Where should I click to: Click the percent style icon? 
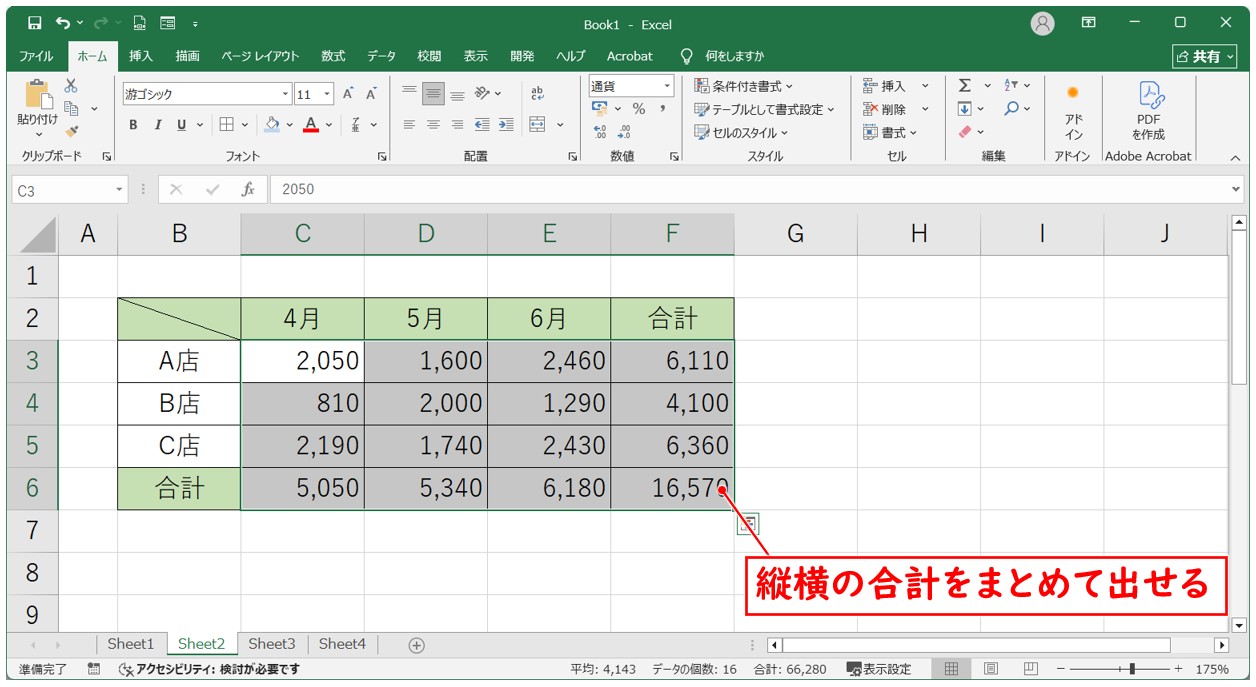pyautogui.click(x=638, y=109)
